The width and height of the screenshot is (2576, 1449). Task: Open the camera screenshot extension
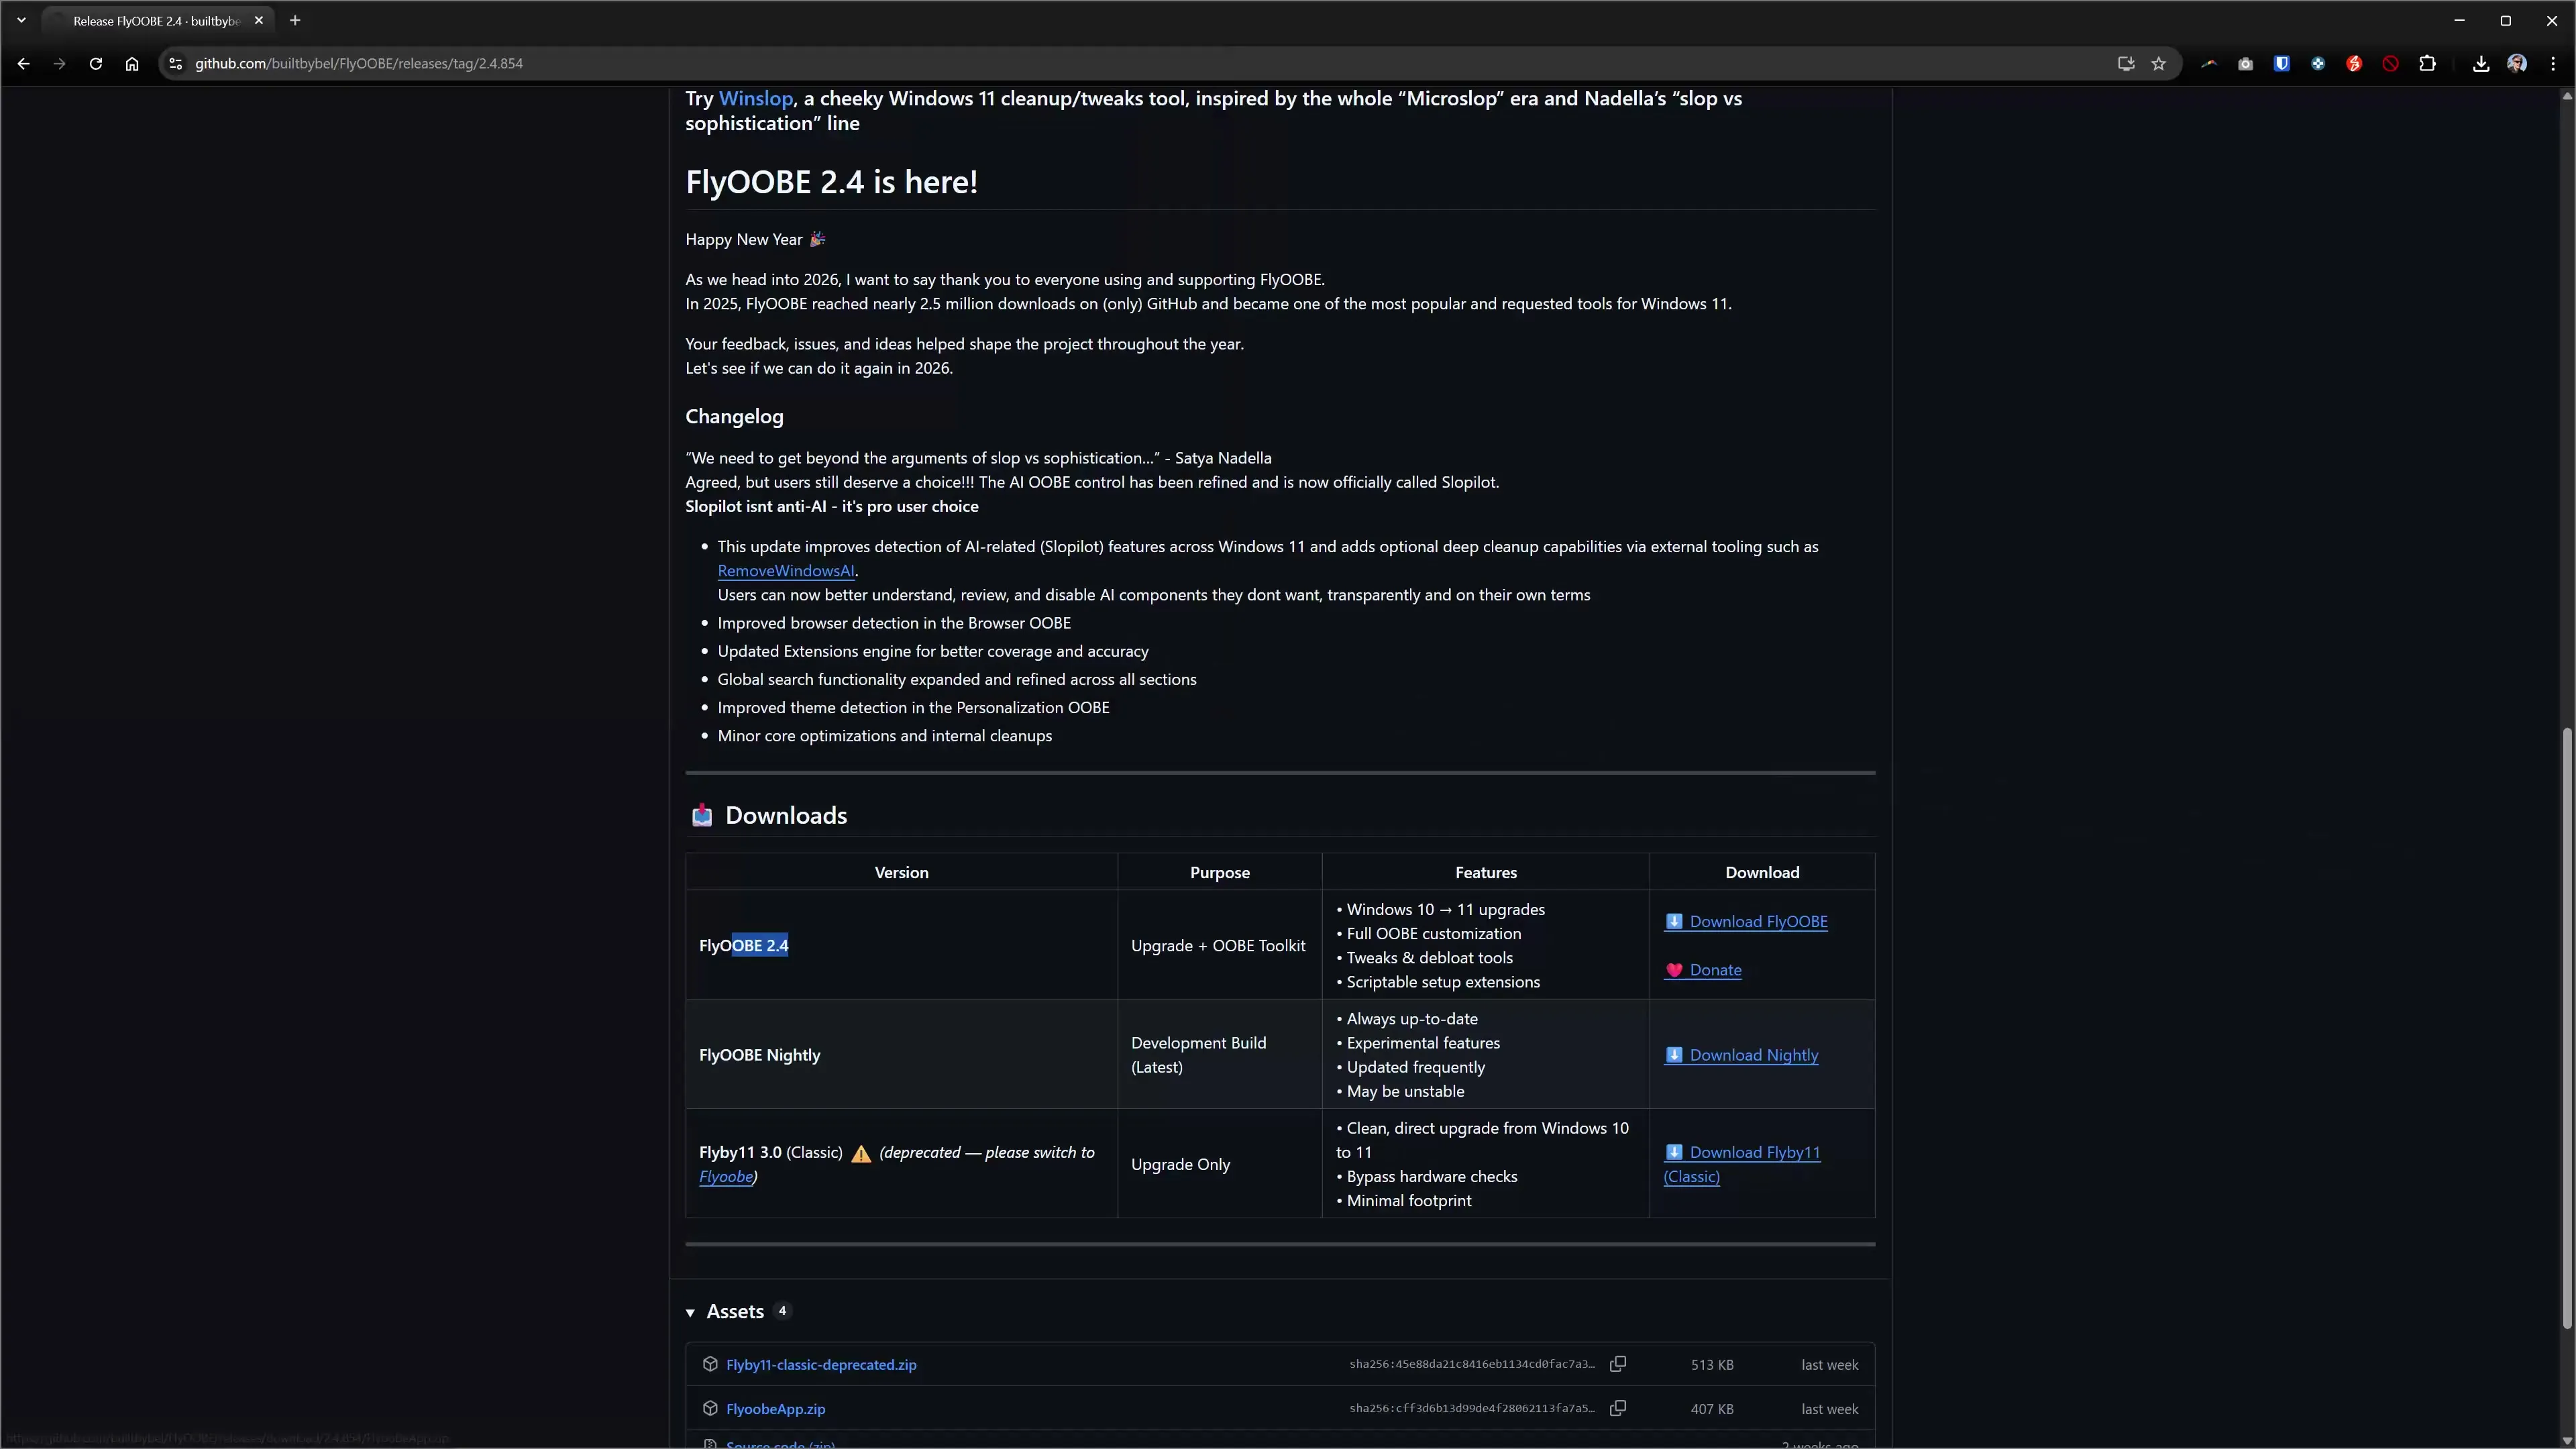pyautogui.click(x=2245, y=63)
